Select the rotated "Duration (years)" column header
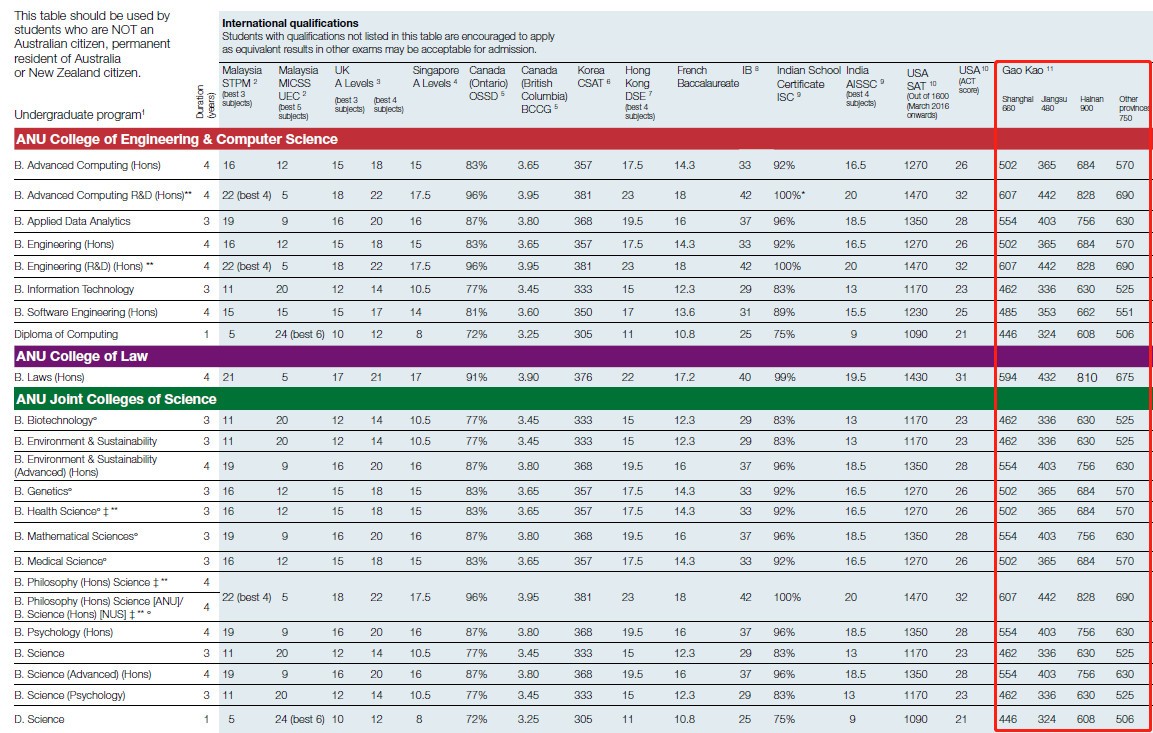 pyautogui.click(x=203, y=102)
